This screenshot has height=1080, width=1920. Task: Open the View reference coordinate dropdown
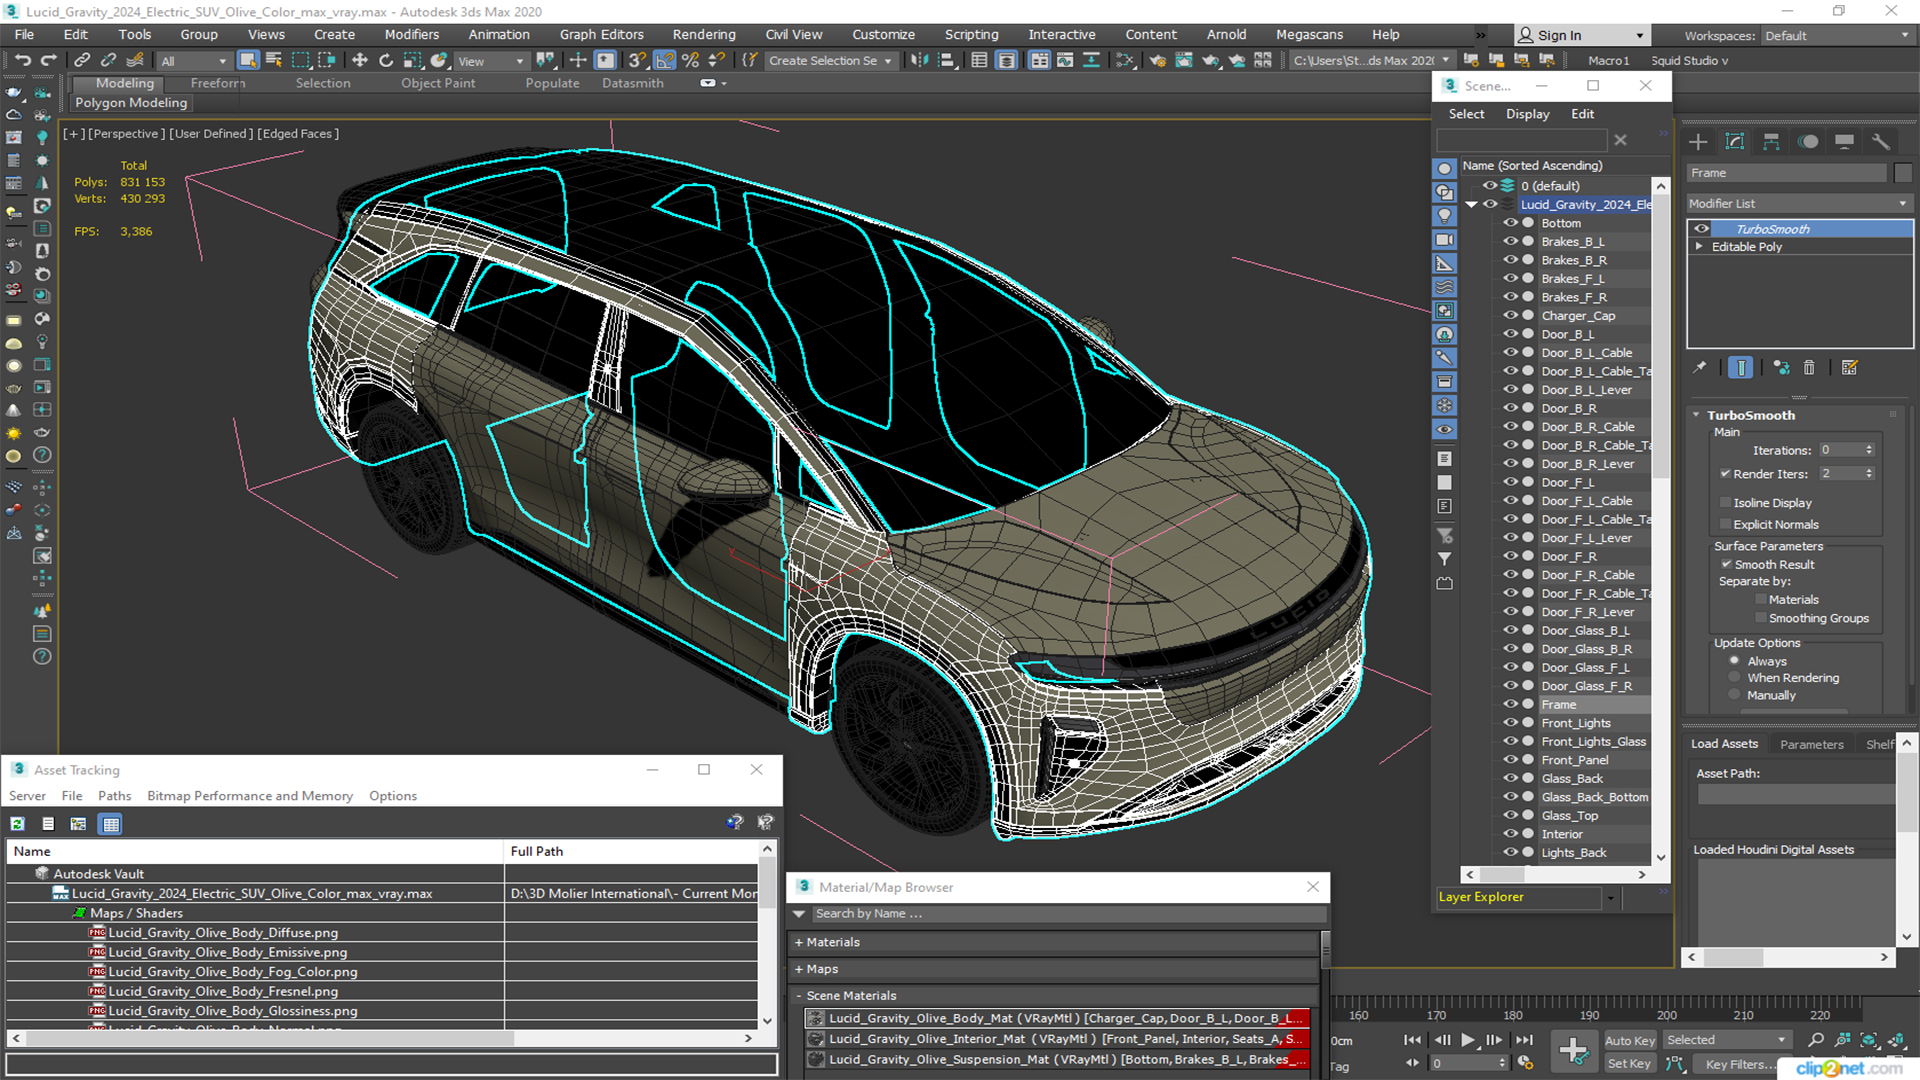click(x=490, y=61)
